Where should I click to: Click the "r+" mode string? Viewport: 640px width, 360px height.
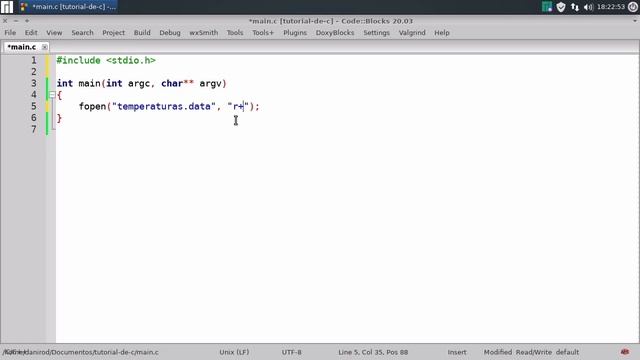click(x=238, y=107)
